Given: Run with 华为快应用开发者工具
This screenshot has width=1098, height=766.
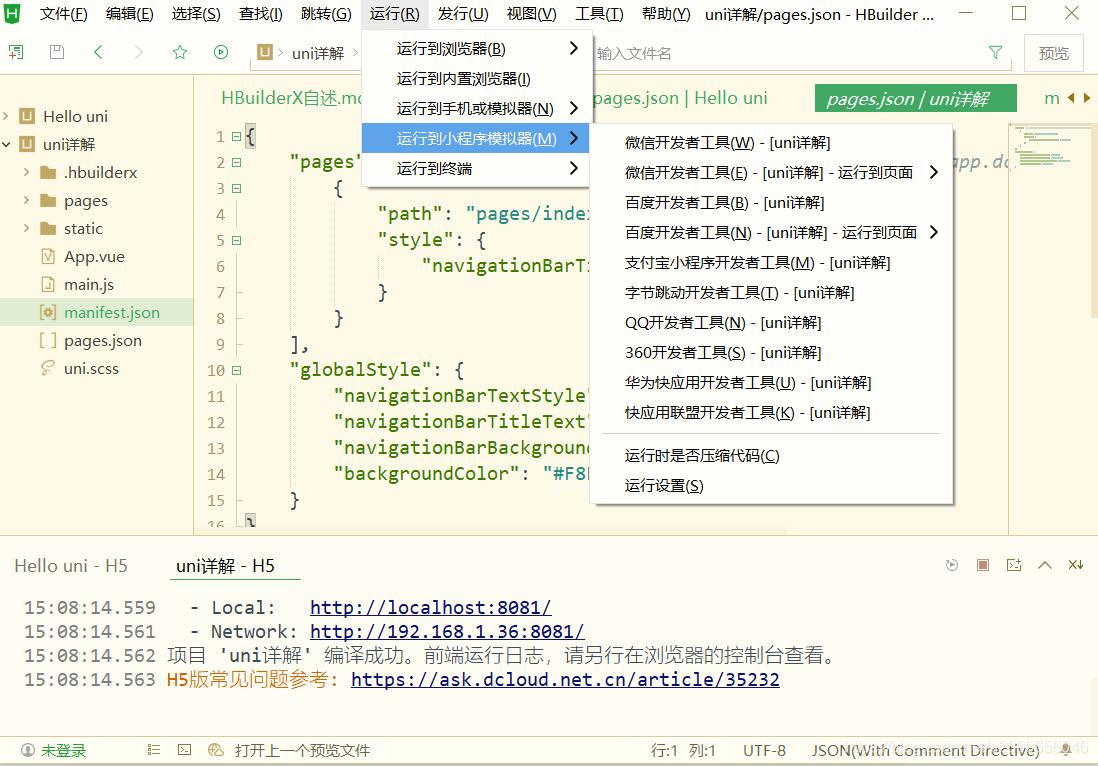Looking at the screenshot, I should point(771,383).
